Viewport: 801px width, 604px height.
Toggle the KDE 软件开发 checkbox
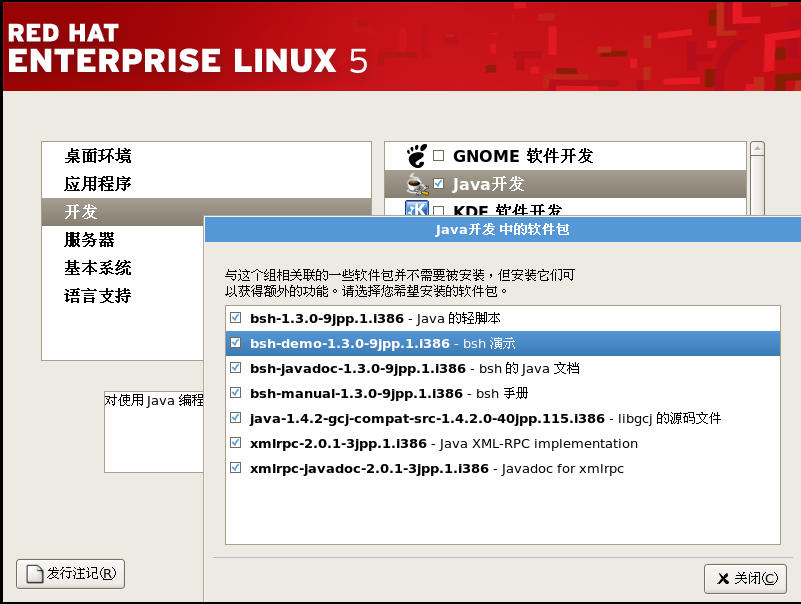(438, 211)
